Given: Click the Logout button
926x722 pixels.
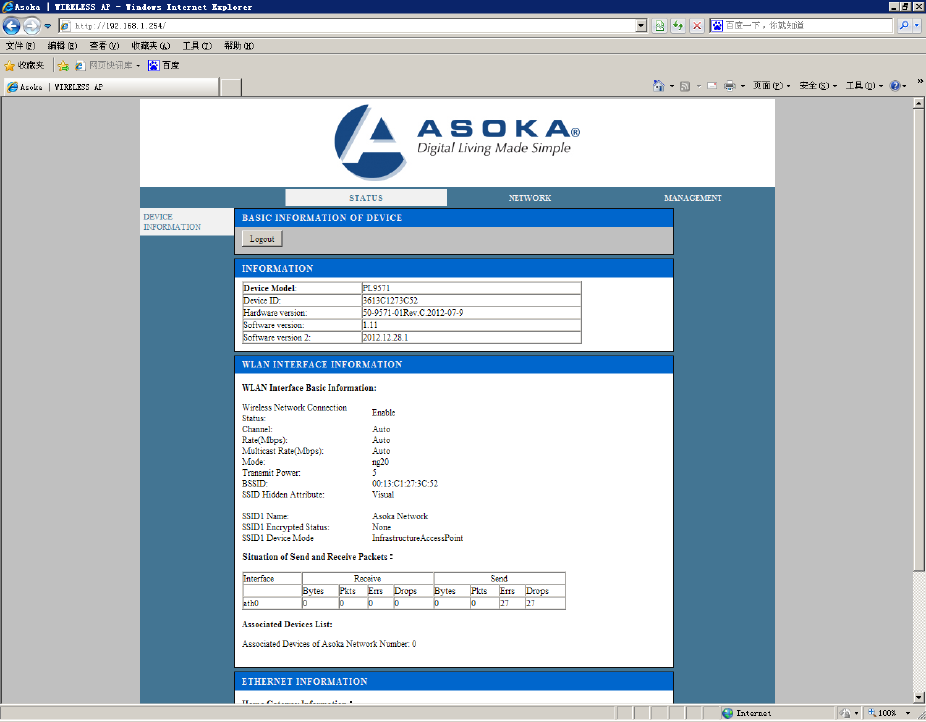Looking at the screenshot, I should click(x=262, y=239).
